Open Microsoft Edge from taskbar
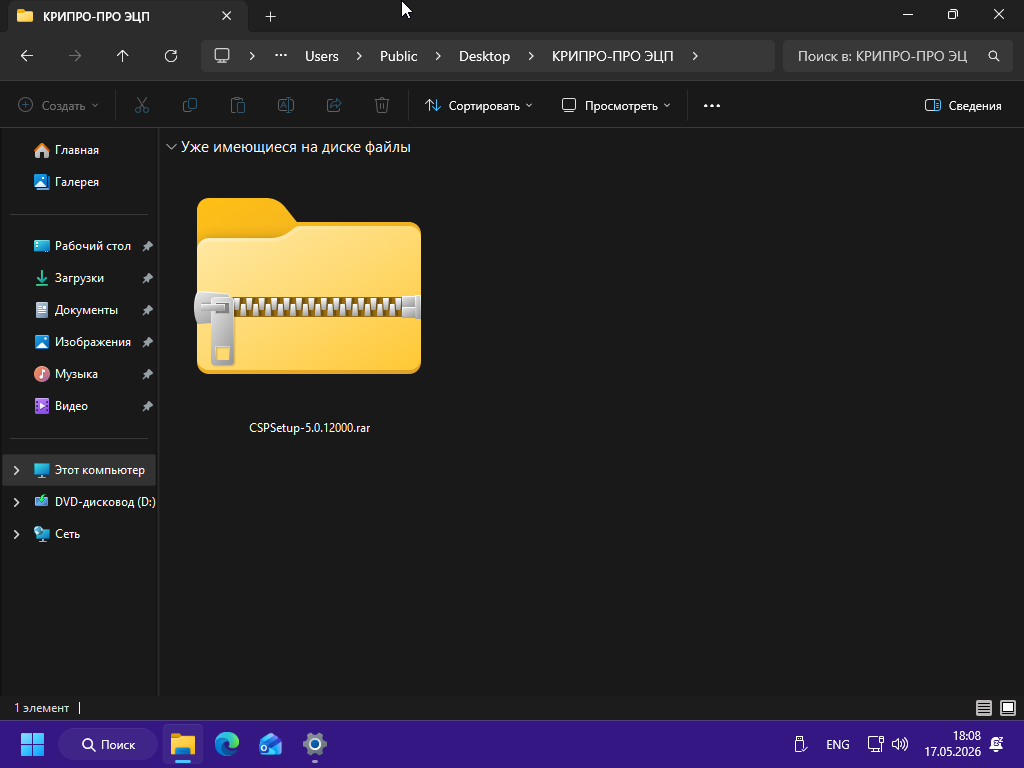 point(227,744)
